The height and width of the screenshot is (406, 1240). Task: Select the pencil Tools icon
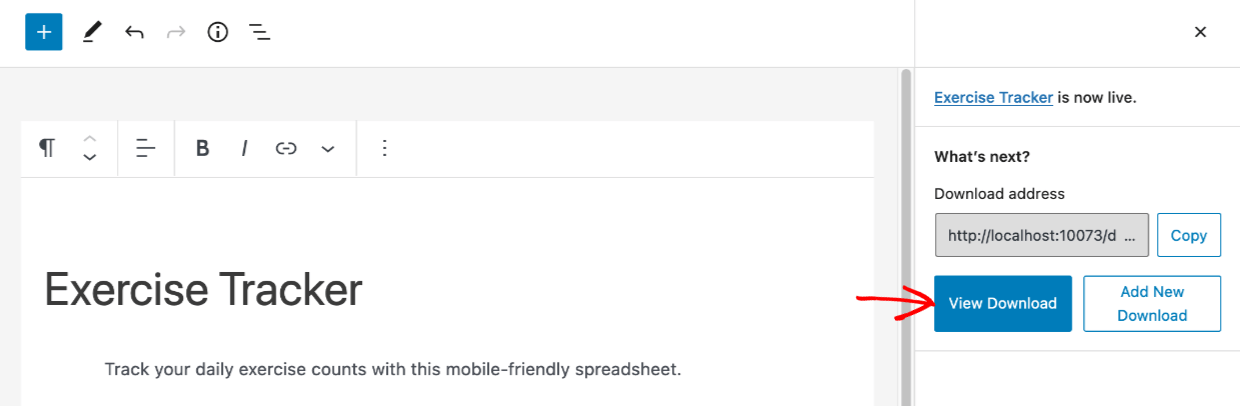(92, 32)
